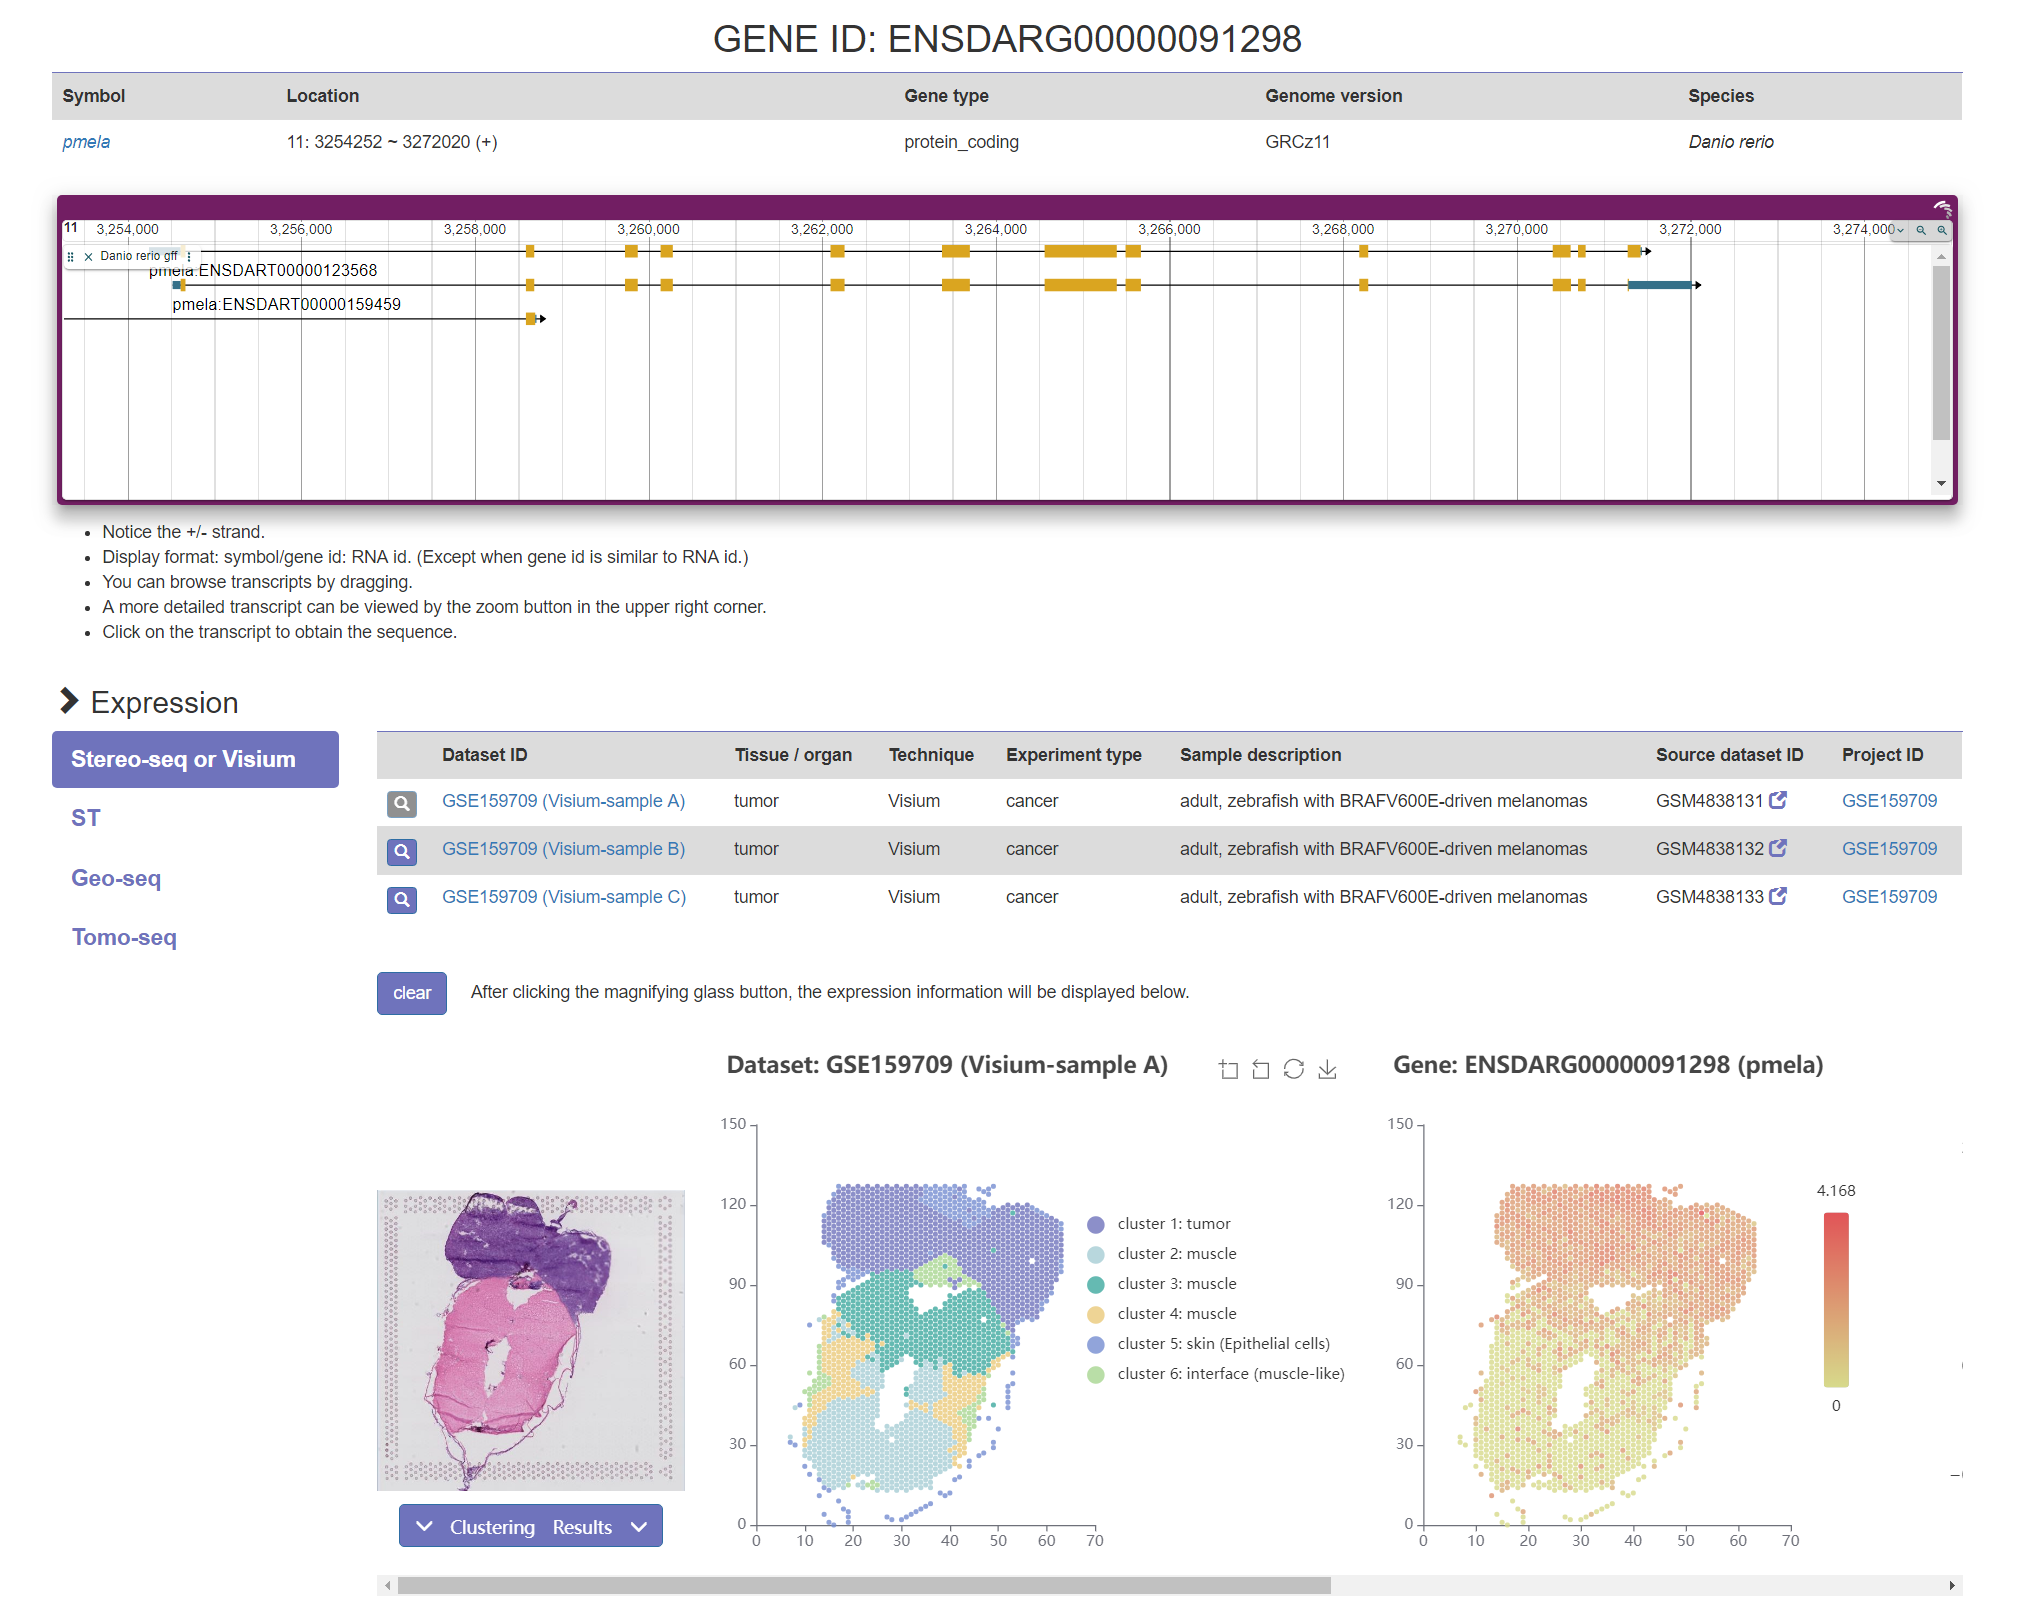This screenshot has width=2023, height=1599.
Task: Switch to the Tomo-seq tab
Action: click(124, 937)
